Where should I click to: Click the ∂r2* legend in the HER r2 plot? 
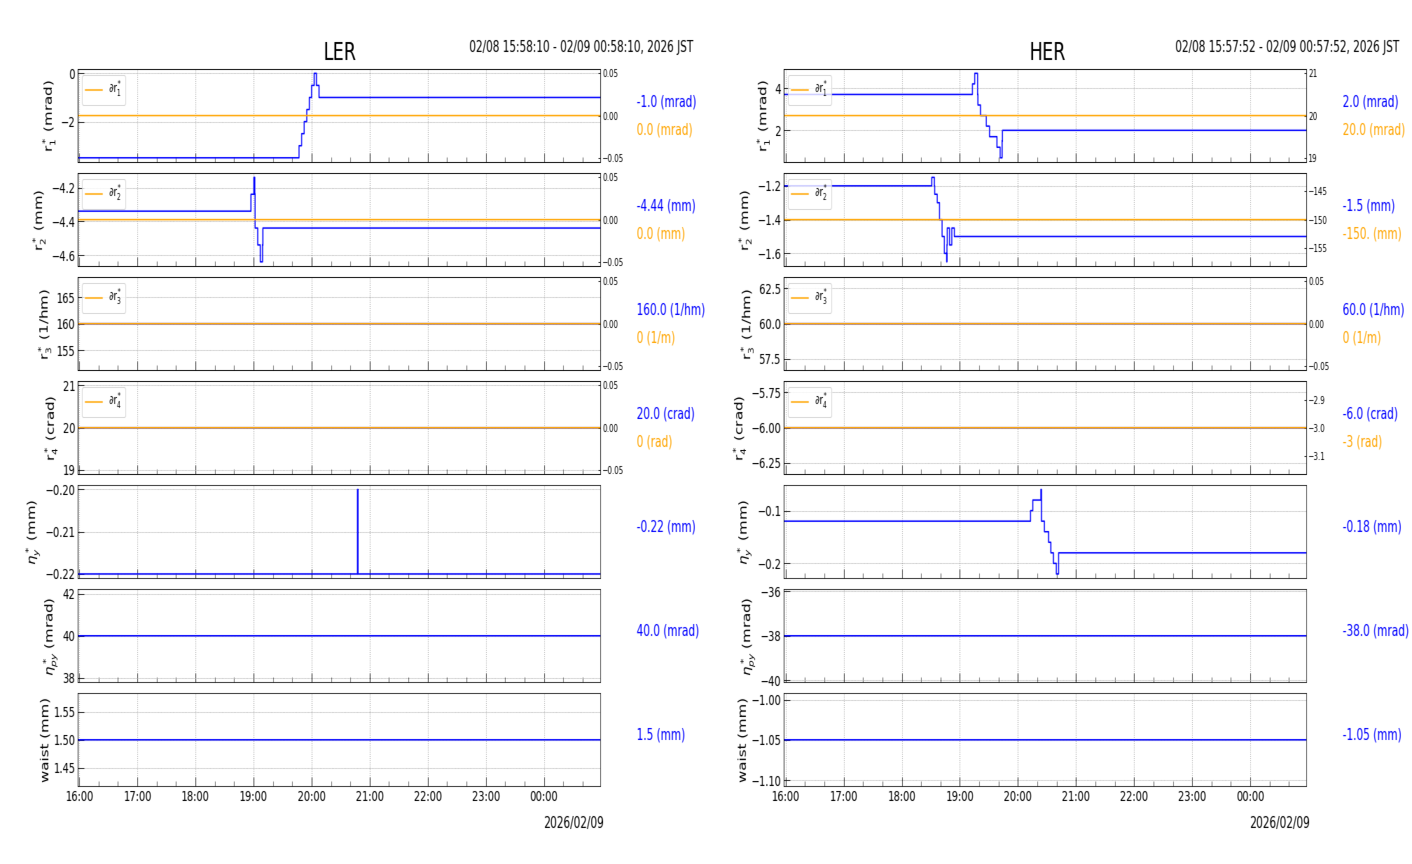809,193
